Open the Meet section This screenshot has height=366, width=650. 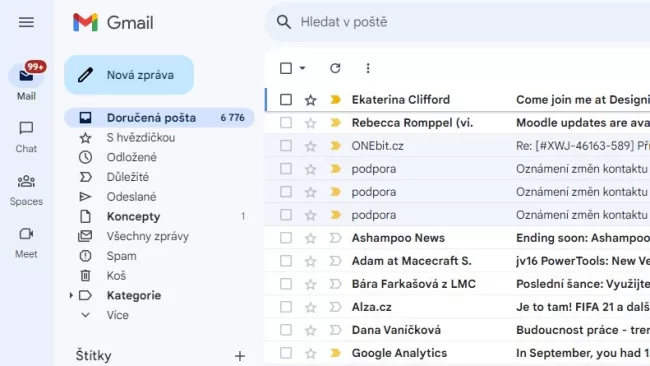pyautogui.click(x=26, y=243)
